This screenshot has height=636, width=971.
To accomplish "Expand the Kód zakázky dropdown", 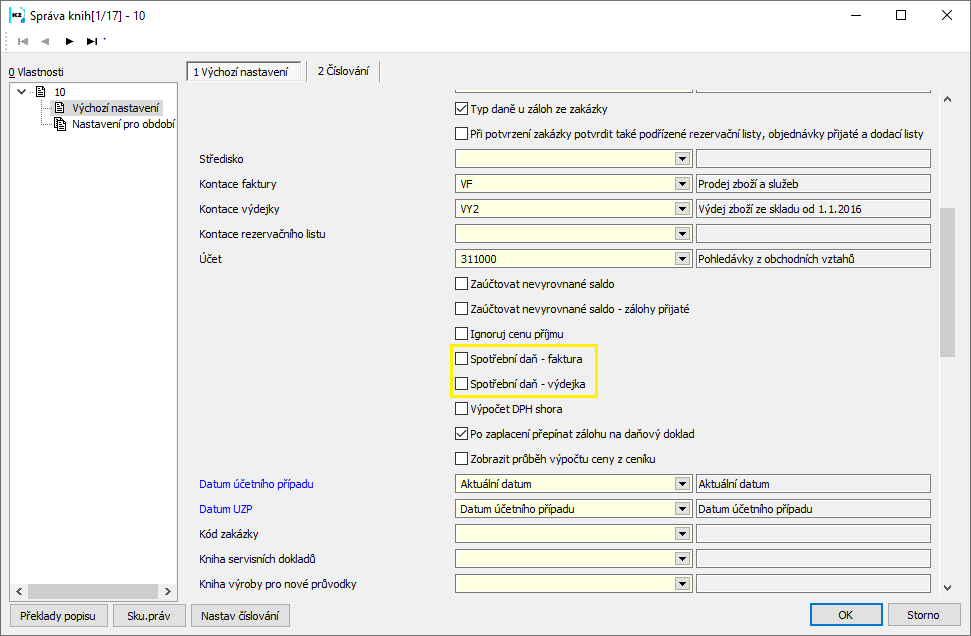I will coord(682,534).
